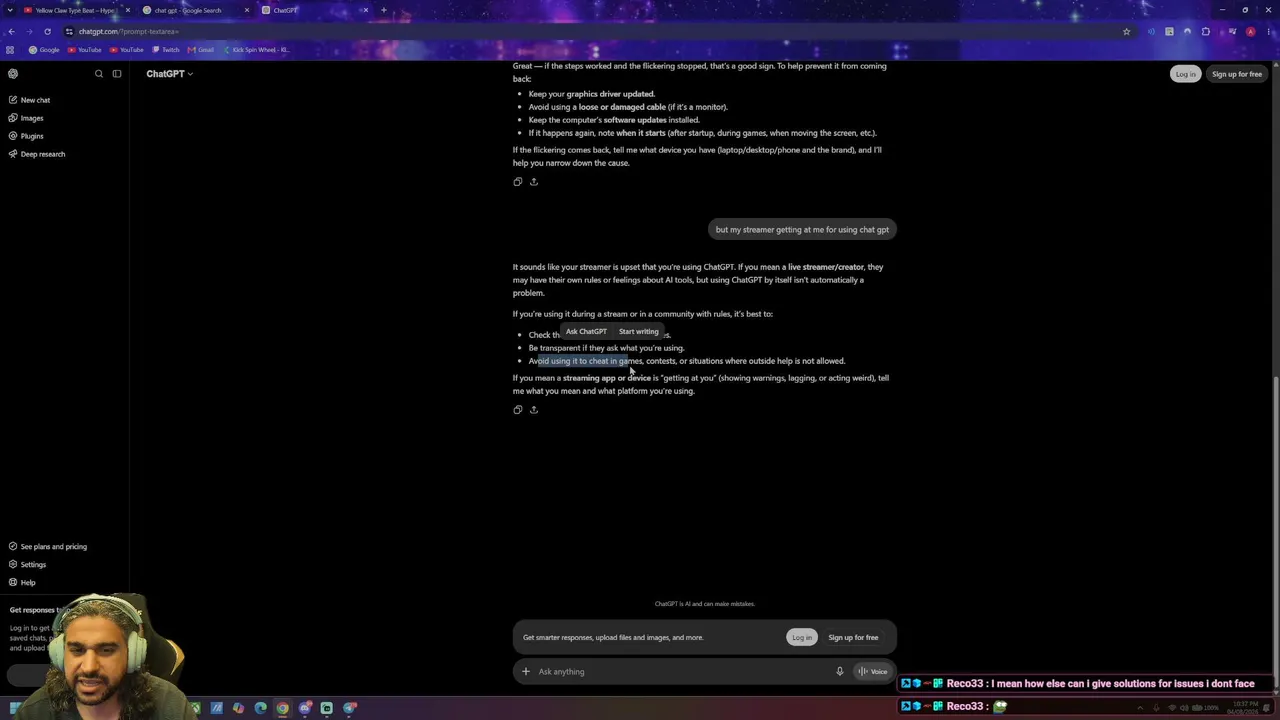Image resolution: width=1280 pixels, height=720 pixels.
Task: Click Ask ChatGPT in selection popup
Action: point(586,332)
